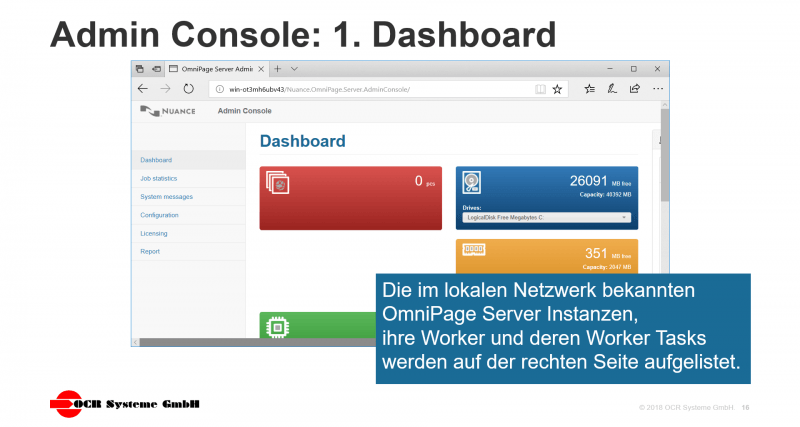Click the Admin Console header link
This screenshot has height=427, width=800.
click(244, 111)
